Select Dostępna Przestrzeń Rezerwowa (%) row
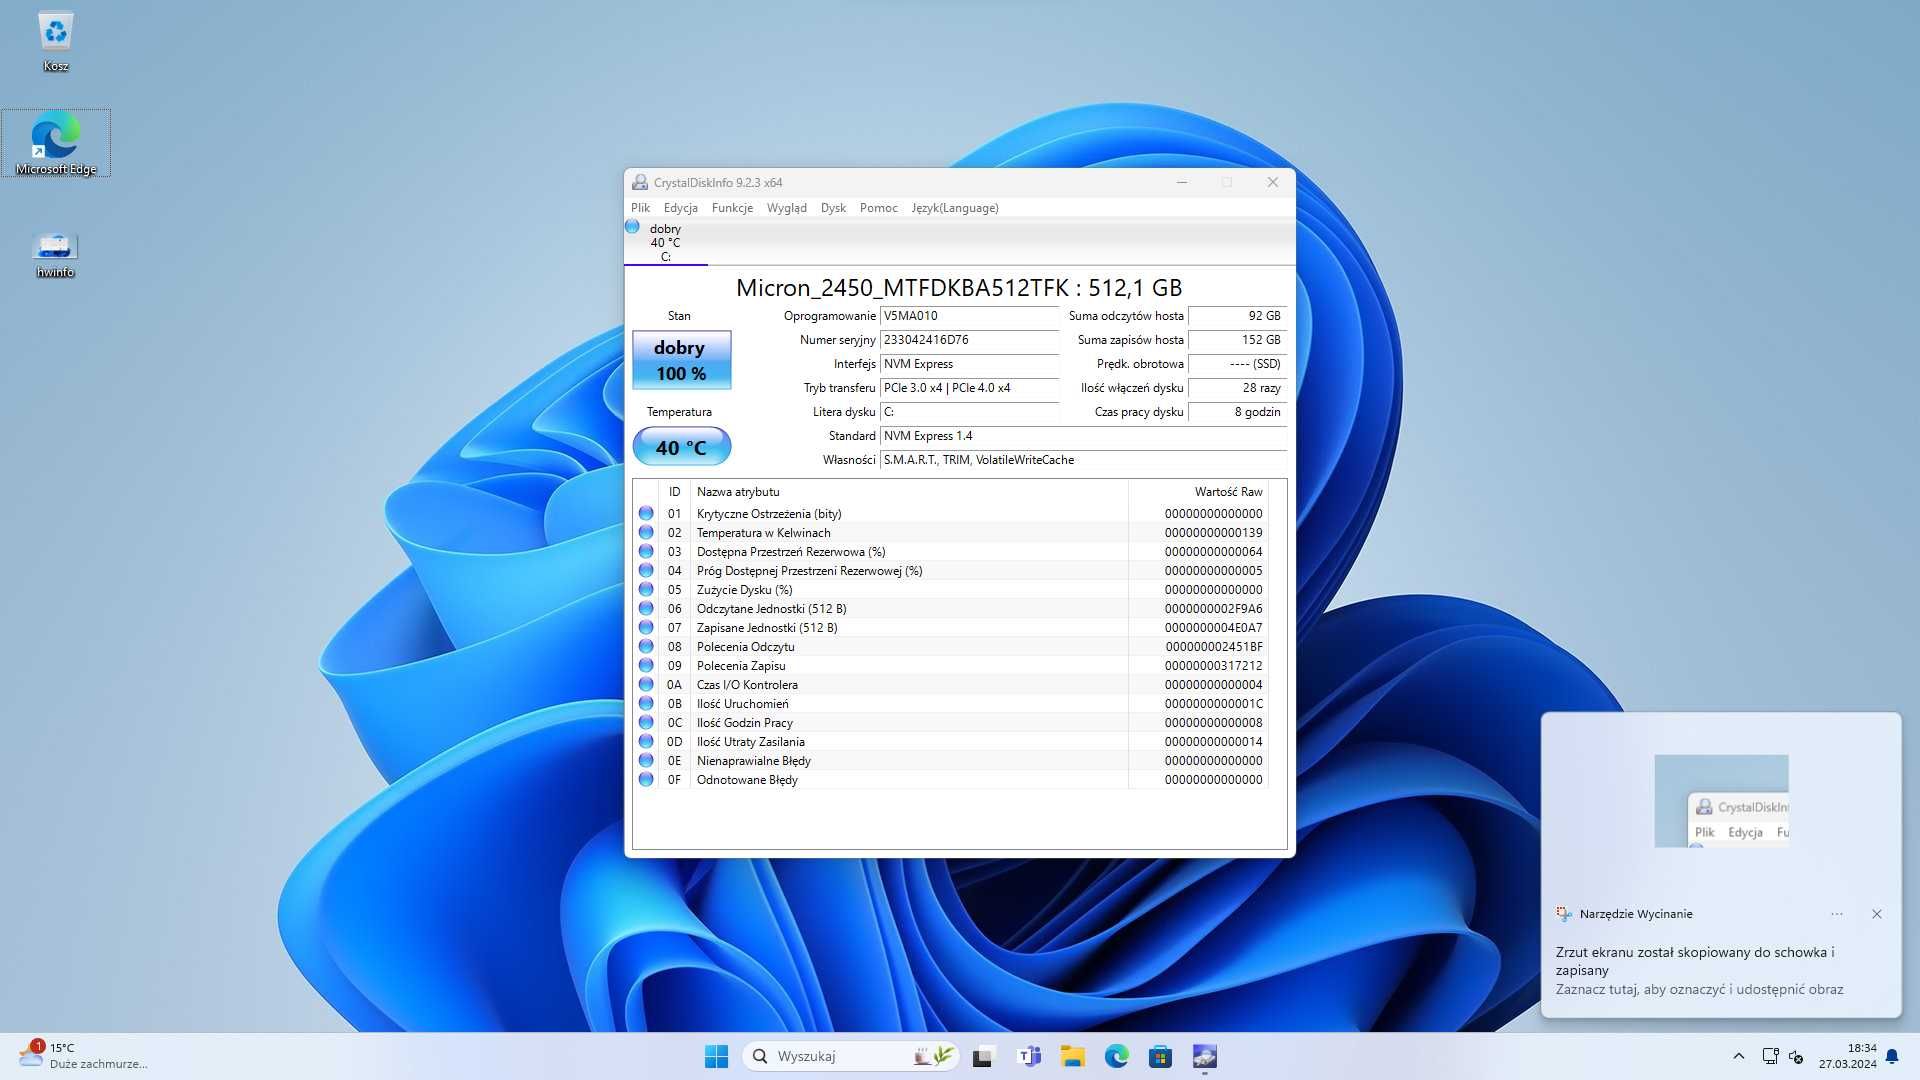The width and height of the screenshot is (1920, 1080). (950, 551)
